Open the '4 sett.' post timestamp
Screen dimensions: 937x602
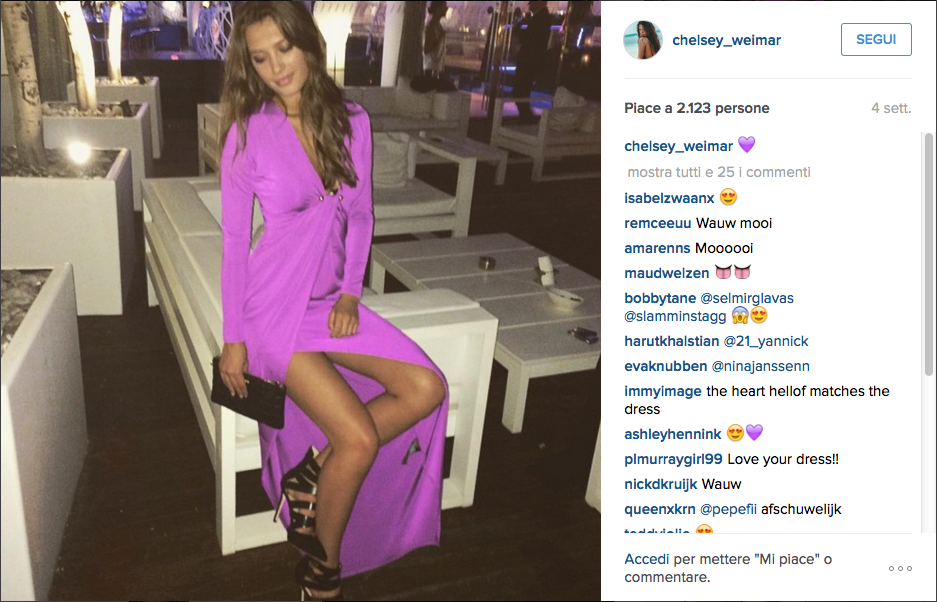coord(891,108)
